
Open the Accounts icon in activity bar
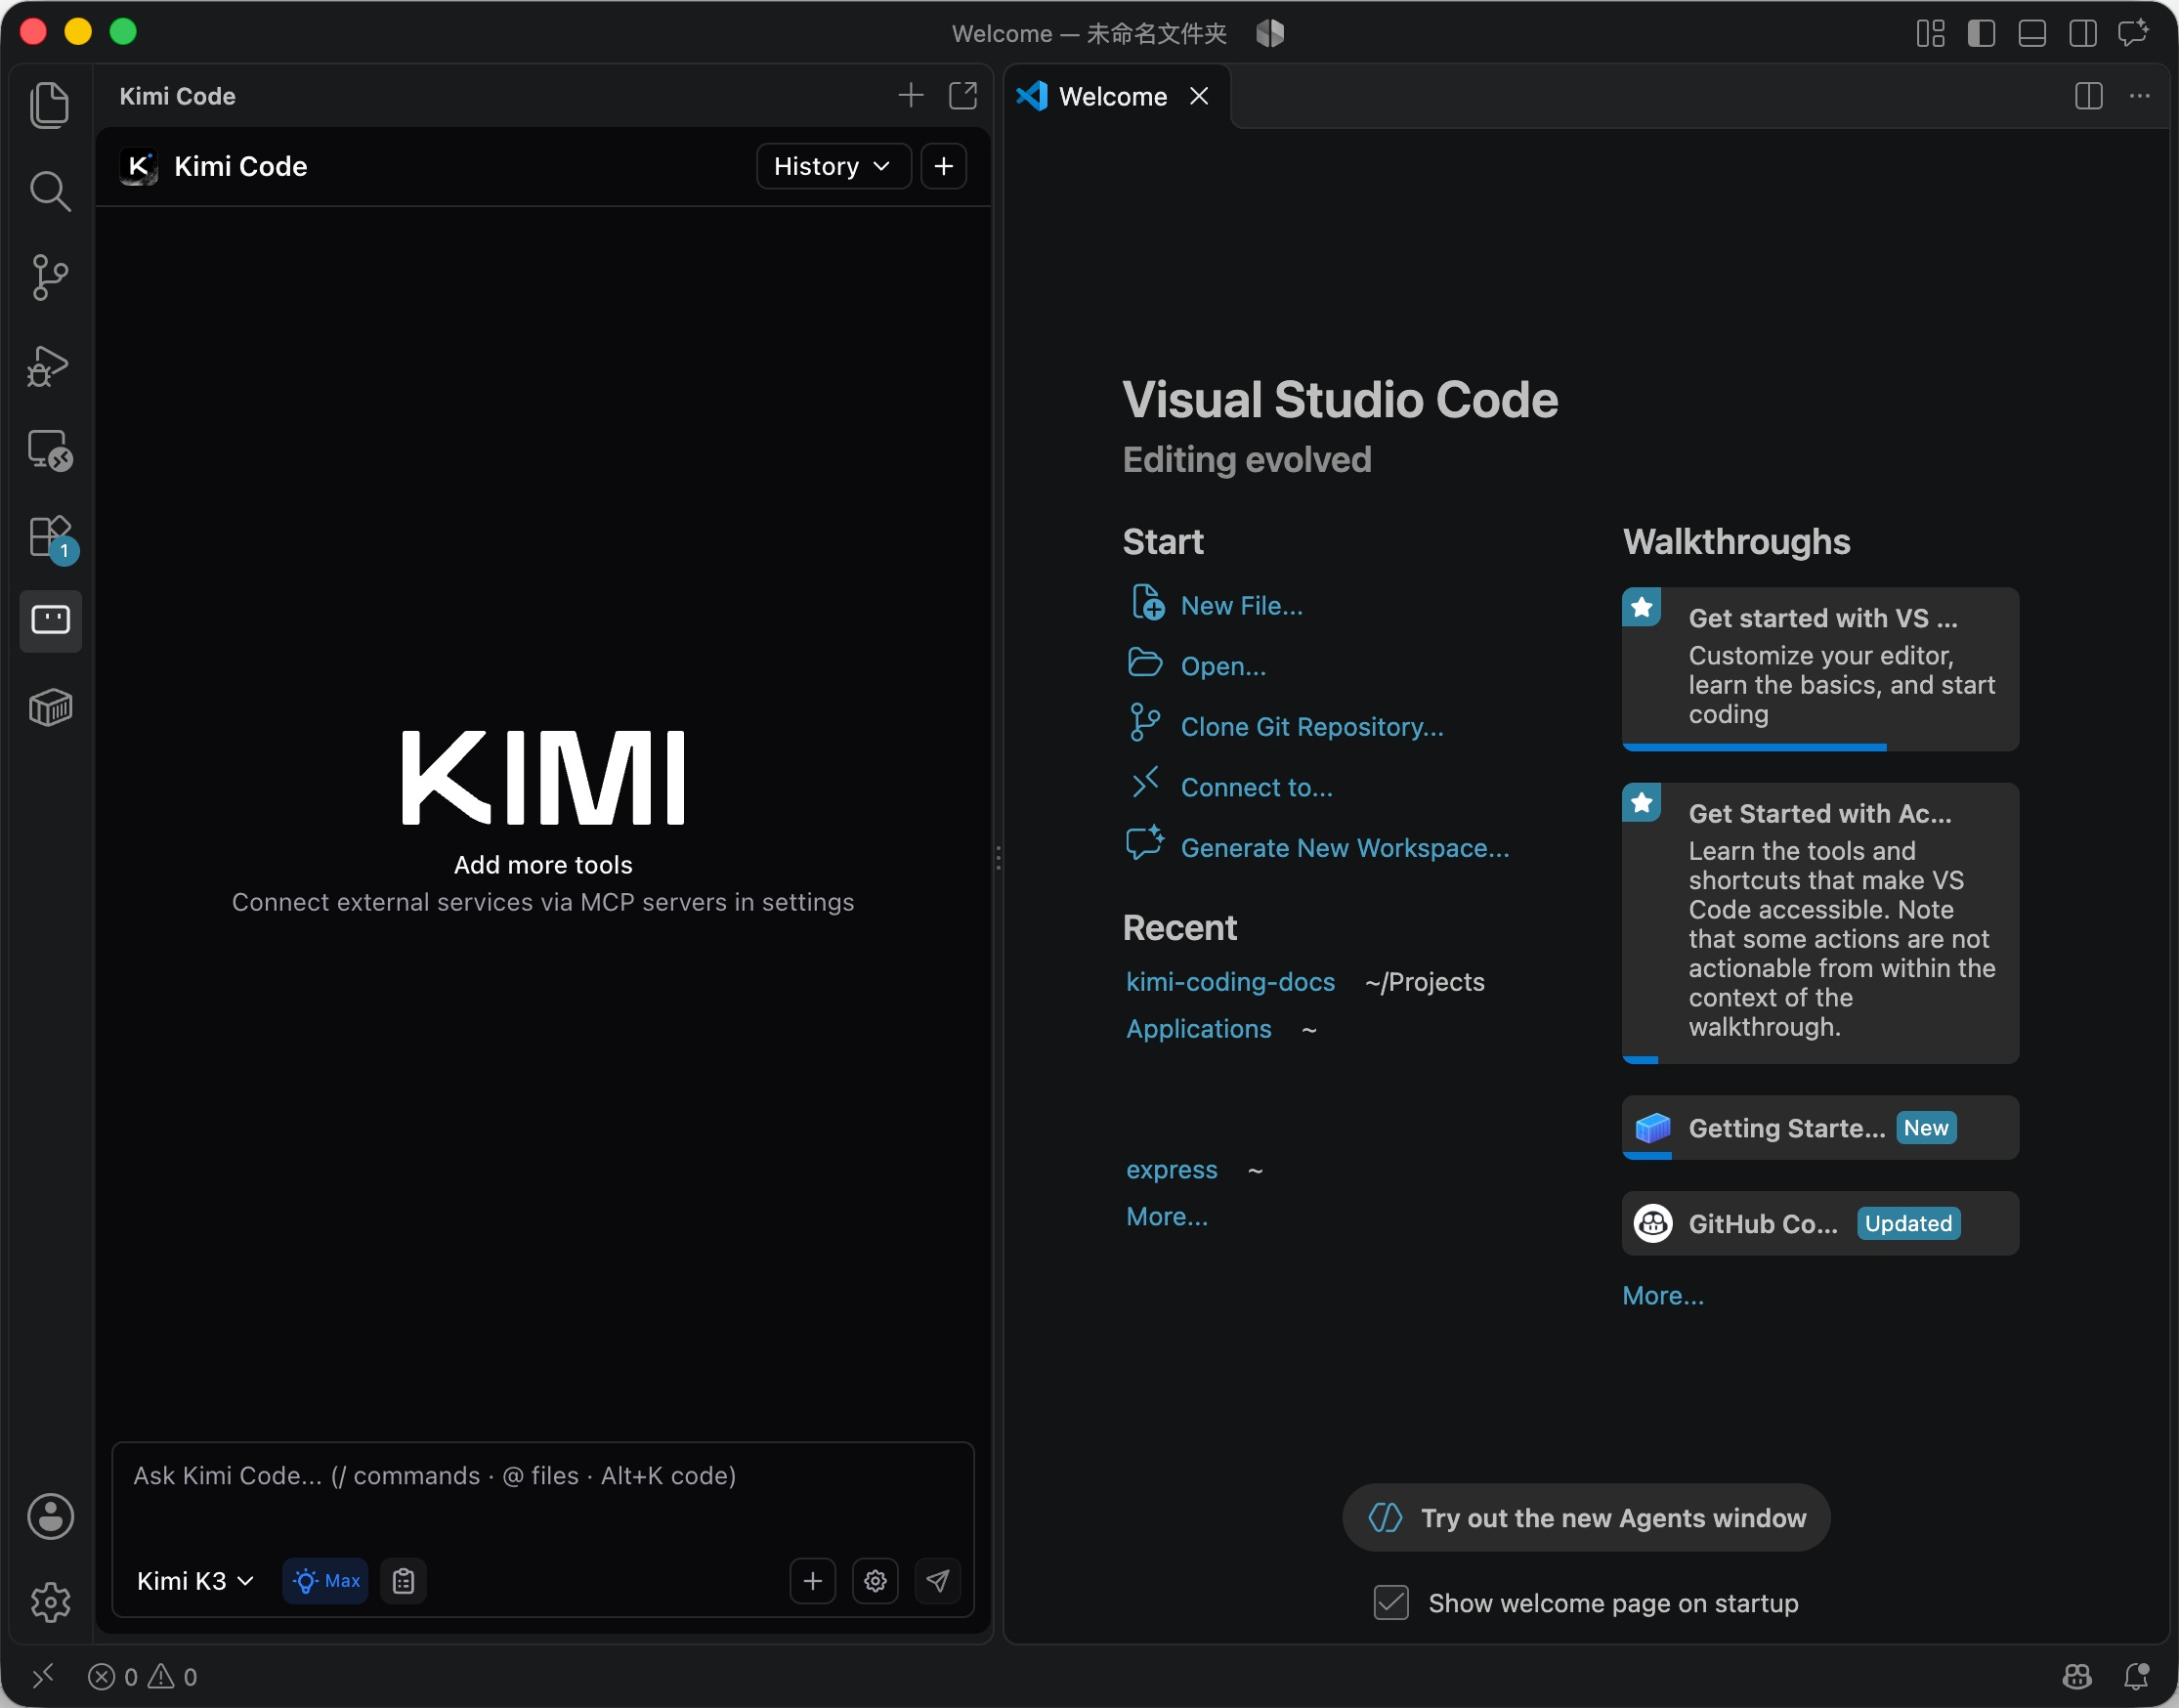point(50,1516)
